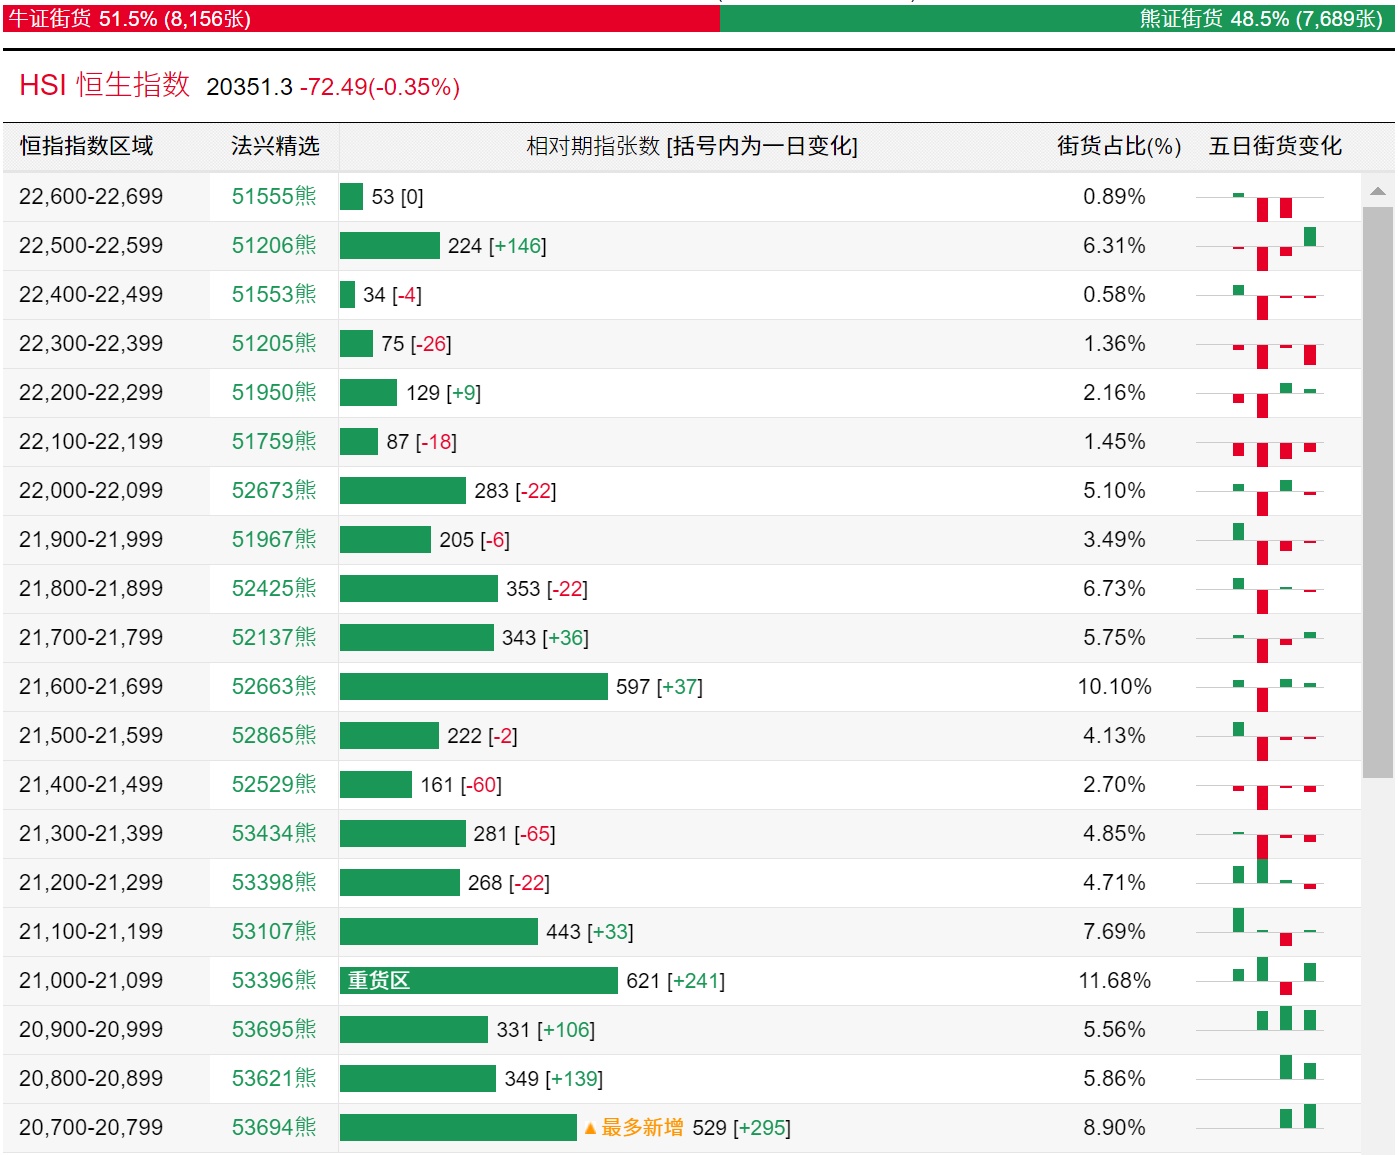Screen dimensions: 1398x1155
Task: Open warrant link 53396熊
Action: coord(274,980)
